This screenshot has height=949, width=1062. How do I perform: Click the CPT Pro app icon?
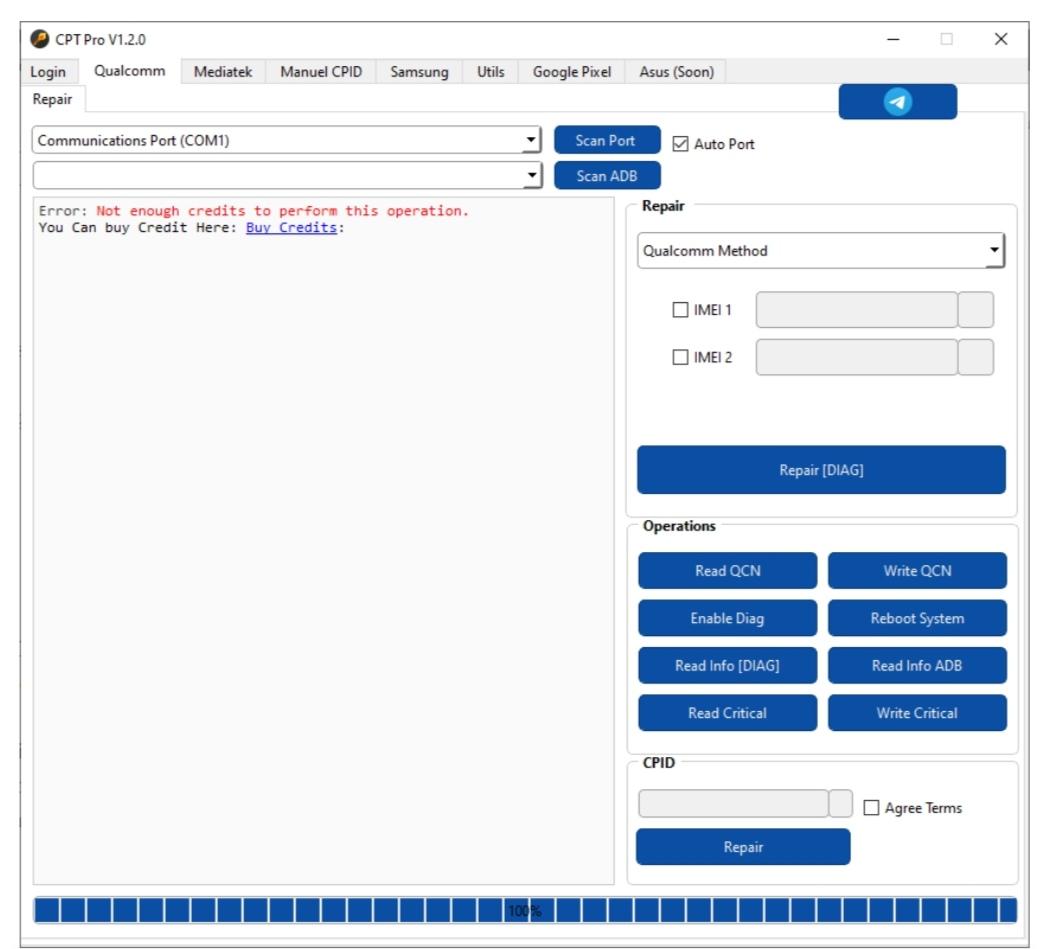39,39
